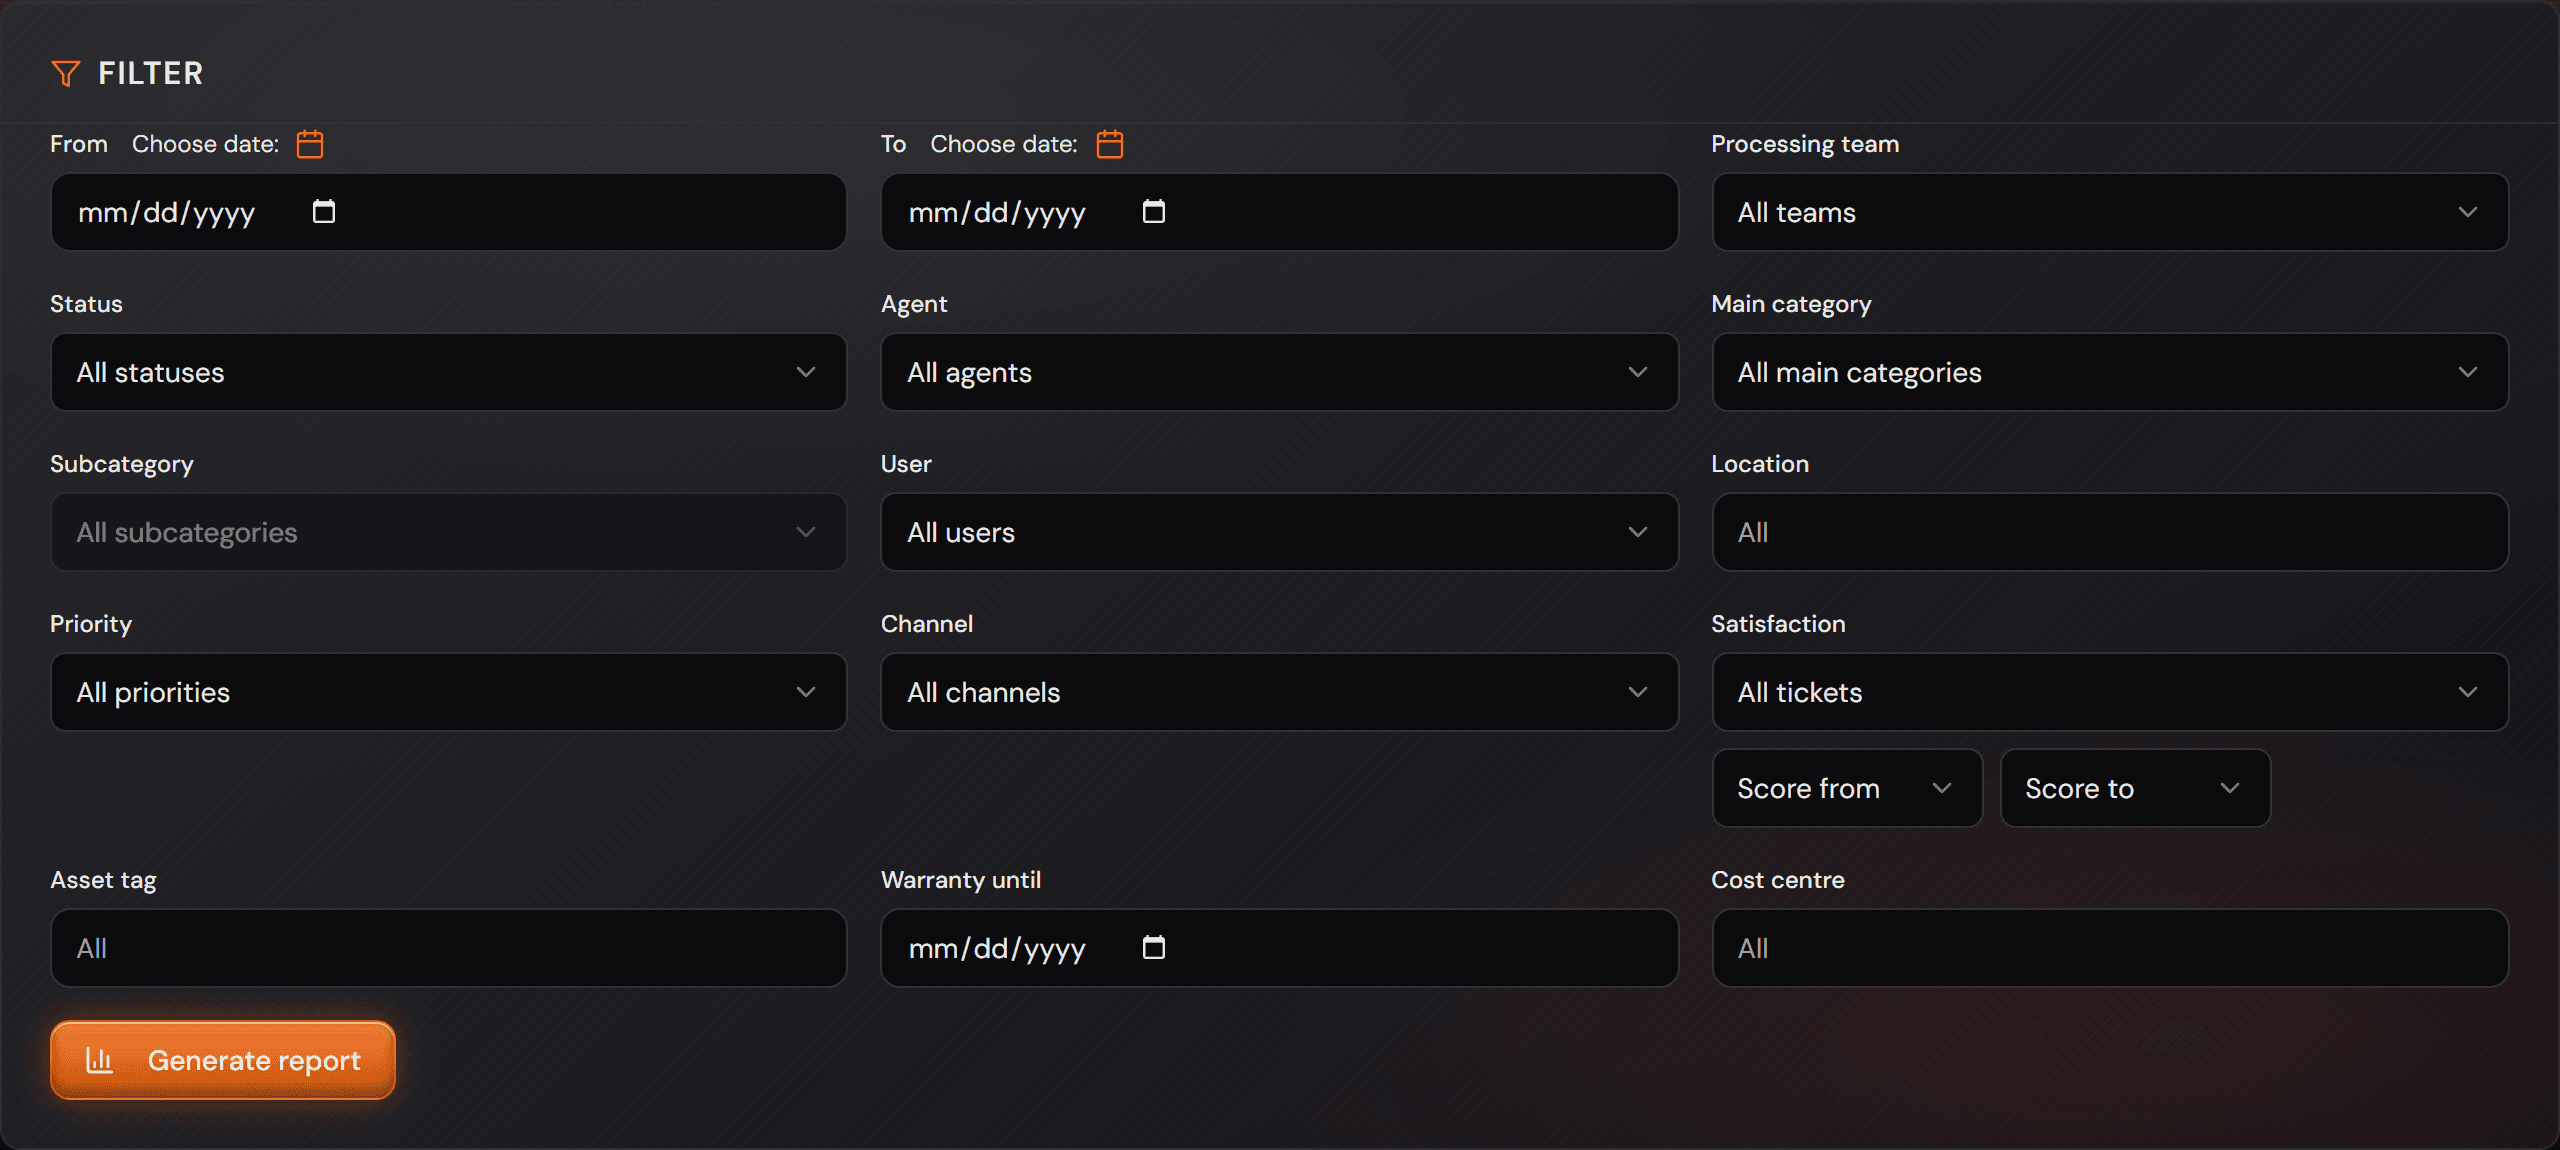
Task: Open the All users dropdown
Action: (1279, 532)
